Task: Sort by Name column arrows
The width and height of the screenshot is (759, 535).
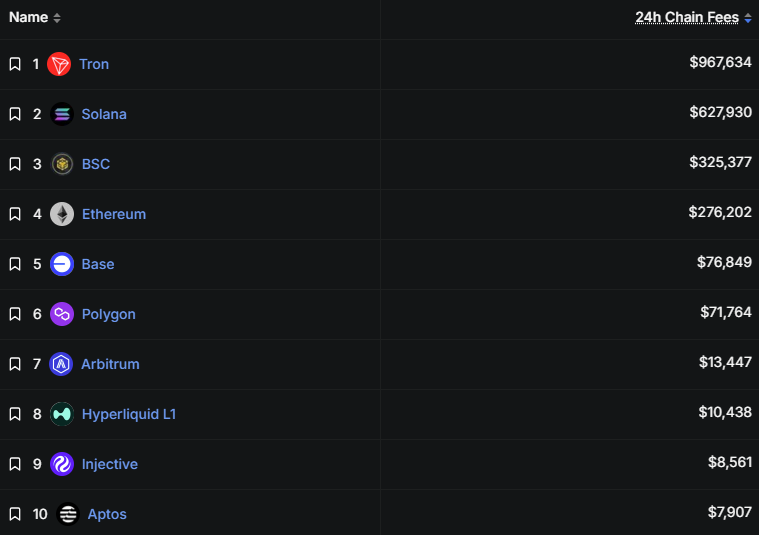Action: [57, 18]
